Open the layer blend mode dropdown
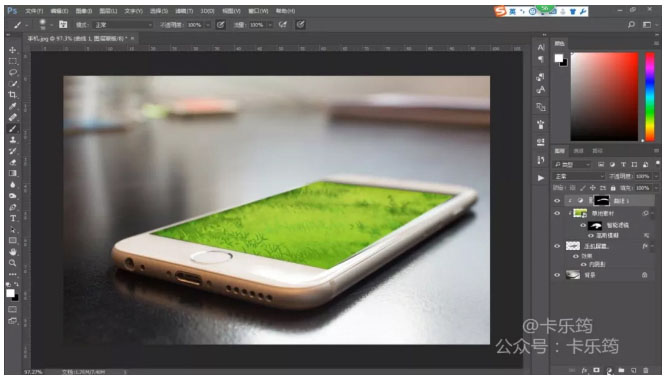The image size is (669, 380). pyautogui.click(x=579, y=176)
